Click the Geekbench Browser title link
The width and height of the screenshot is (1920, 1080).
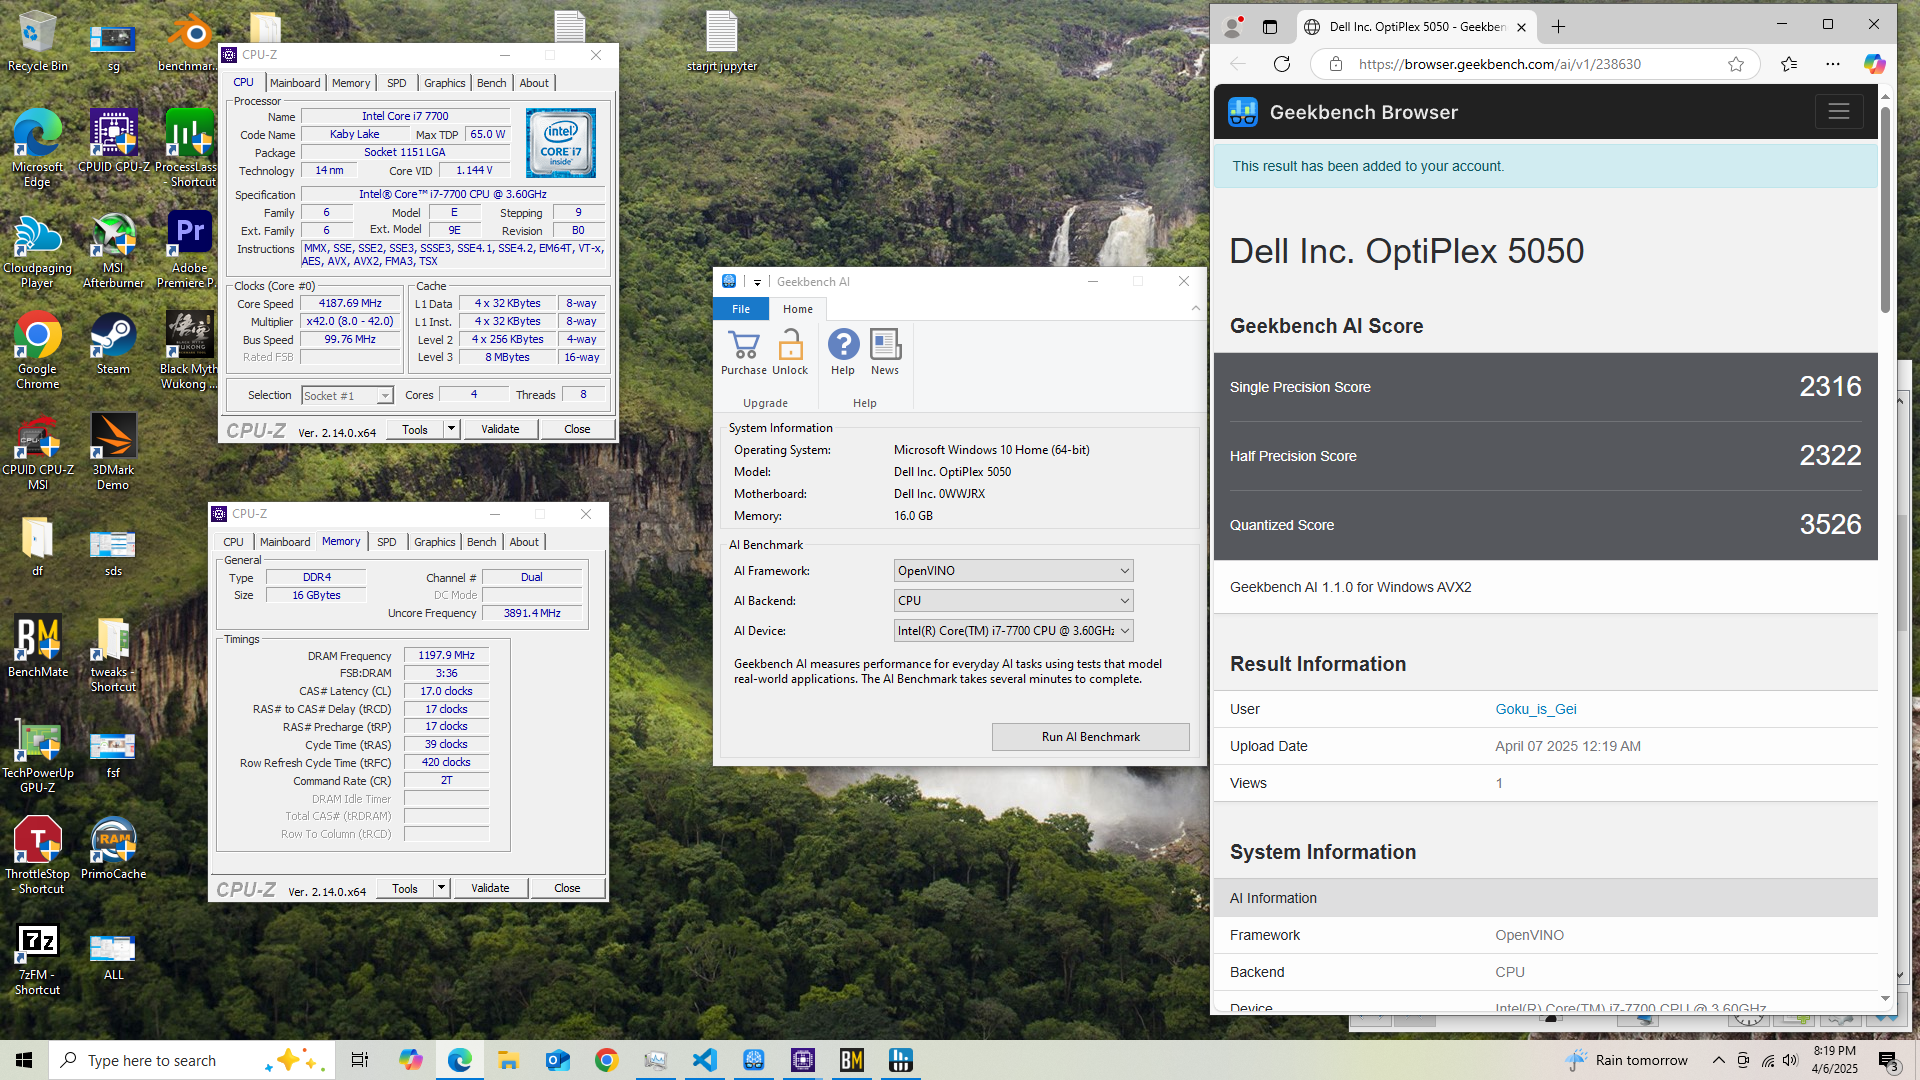point(1363,112)
